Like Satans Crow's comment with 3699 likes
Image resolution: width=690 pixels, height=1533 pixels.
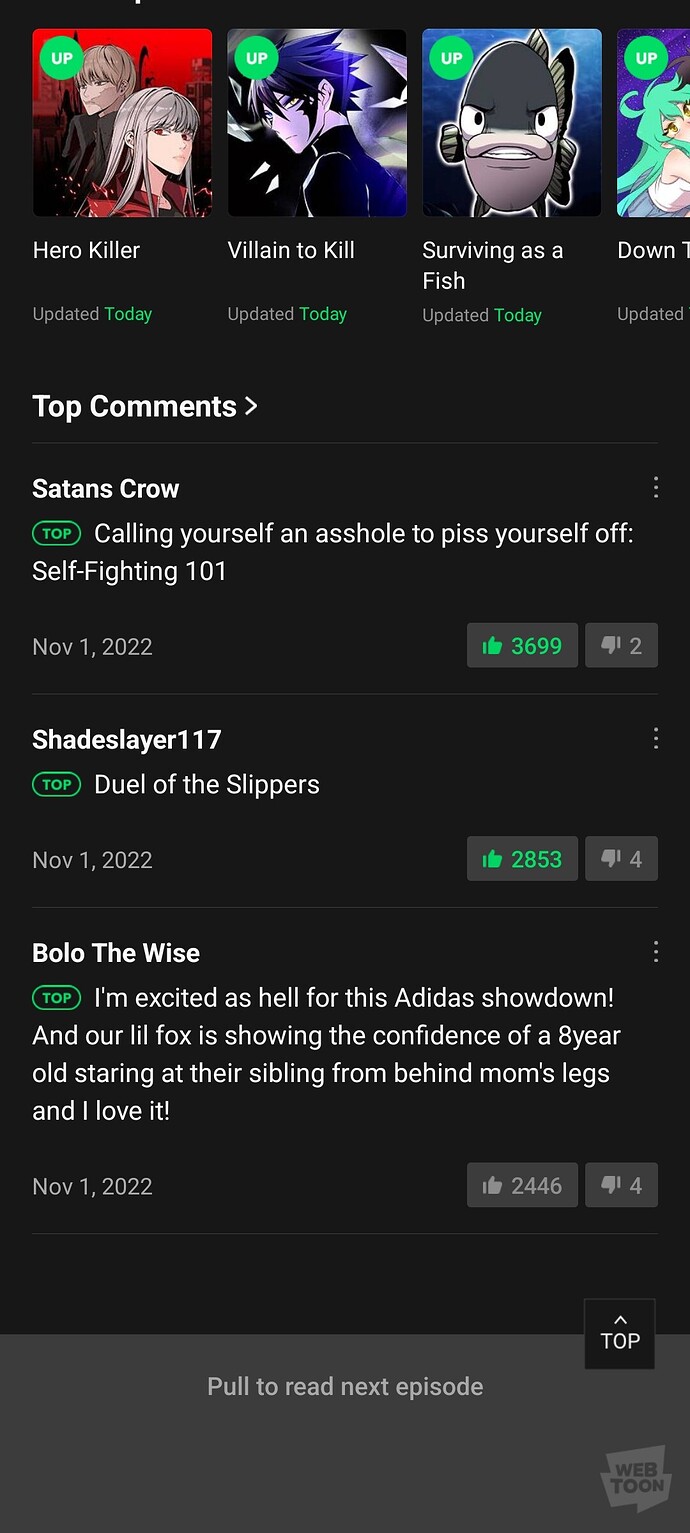tap(522, 646)
